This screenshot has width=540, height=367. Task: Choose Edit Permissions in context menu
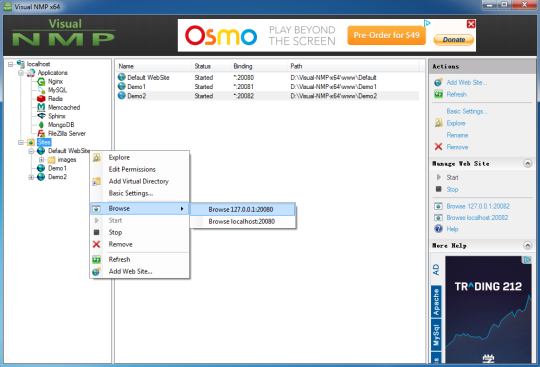click(139, 169)
